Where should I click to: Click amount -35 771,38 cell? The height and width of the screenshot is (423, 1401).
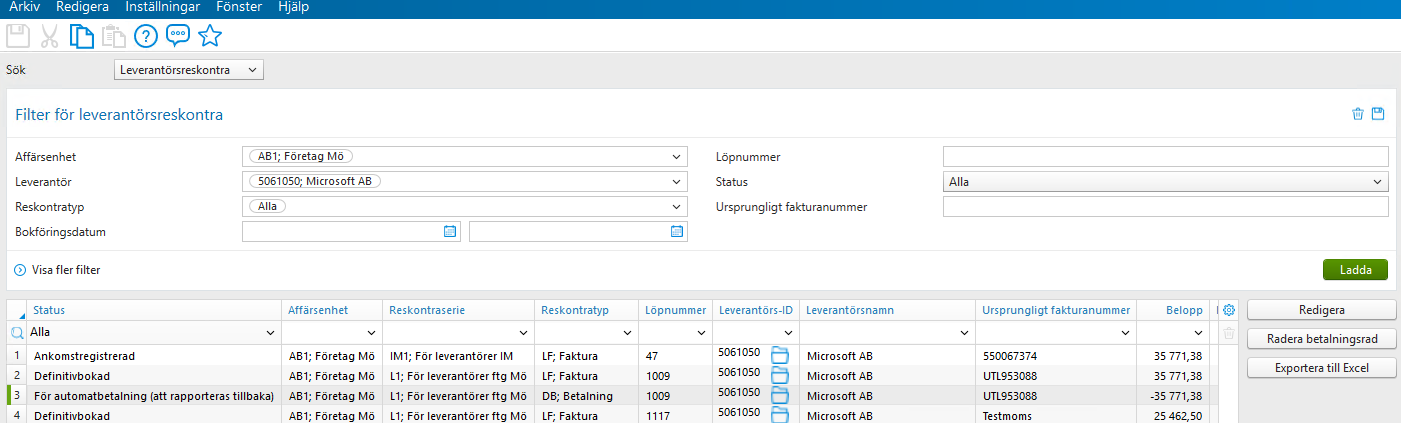1174,396
